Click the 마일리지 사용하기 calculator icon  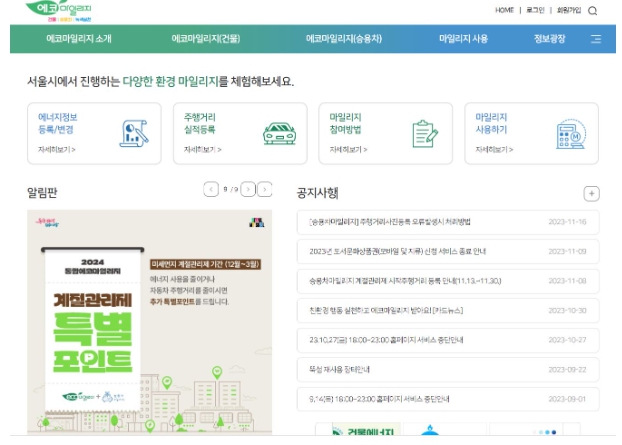point(570,133)
